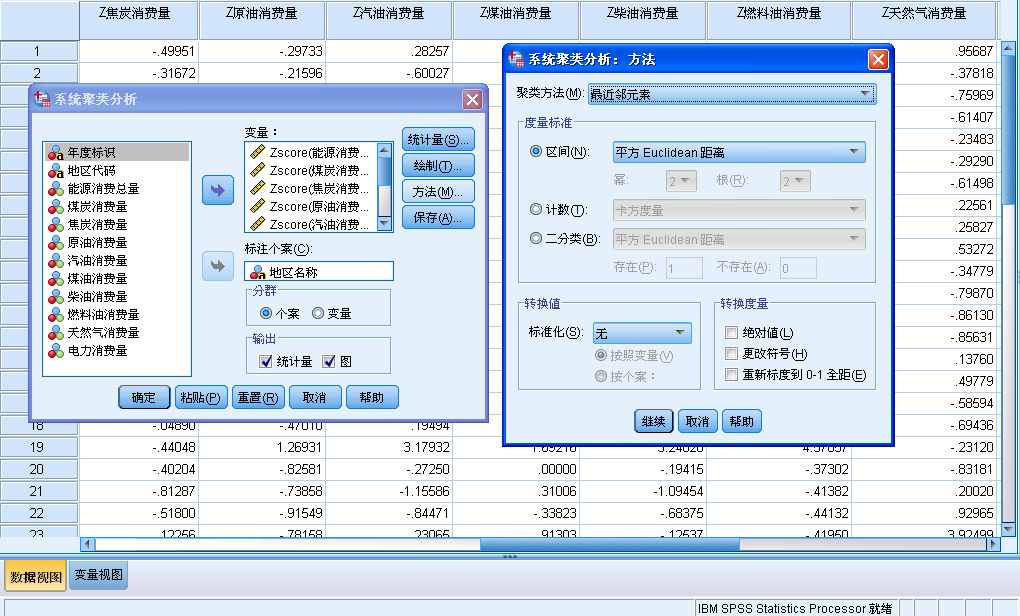Click 取消 in the 系统聚类分析 dialog
1020x616 pixels.
pos(315,397)
